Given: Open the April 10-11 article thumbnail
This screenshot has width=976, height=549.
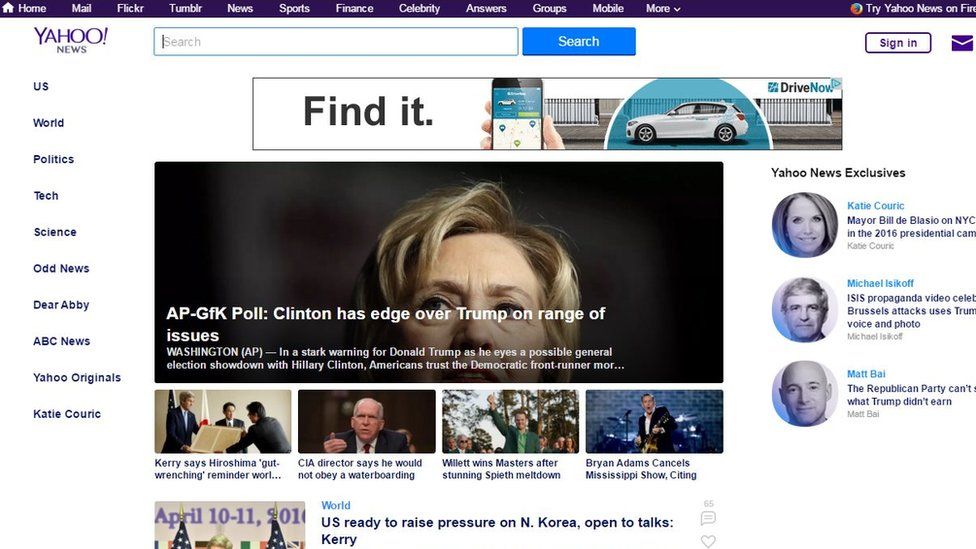Looking at the screenshot, I should pos(230,525).
